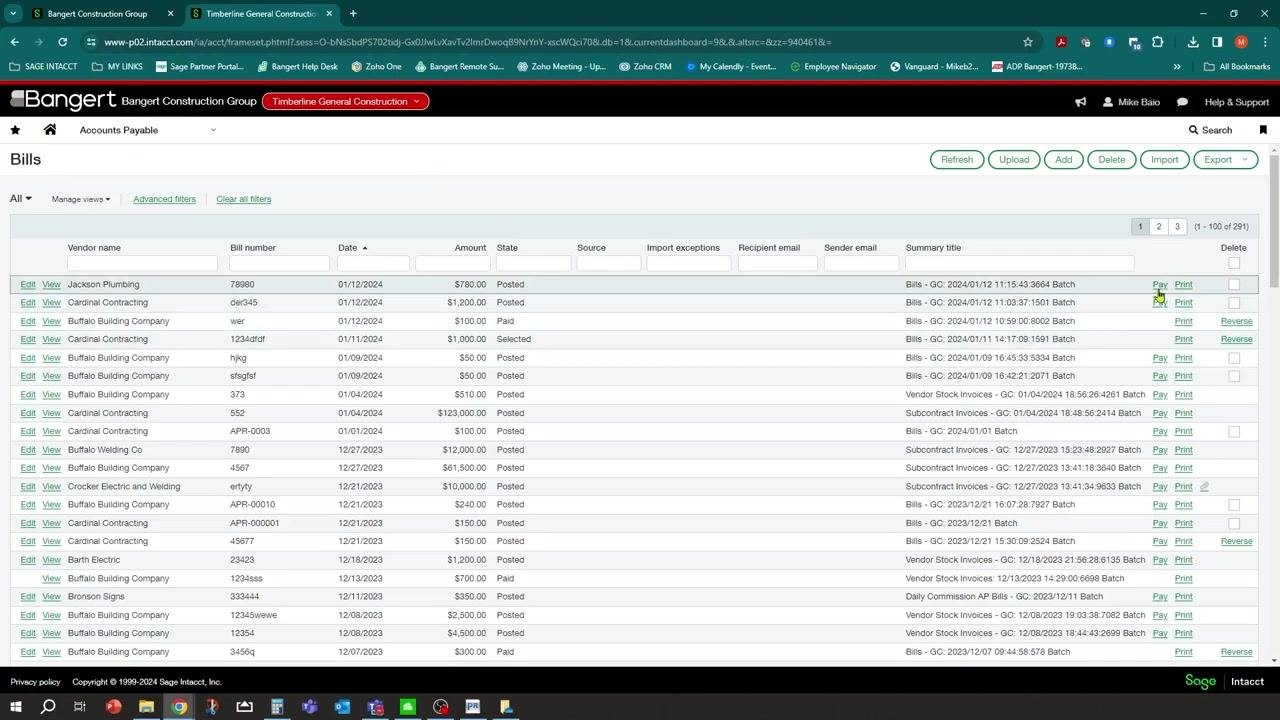1280x720 pixels.
Task: Click the attachment paperclip on Crocker Electric row
Action: pyautogui.click(x=1205, y=487)
